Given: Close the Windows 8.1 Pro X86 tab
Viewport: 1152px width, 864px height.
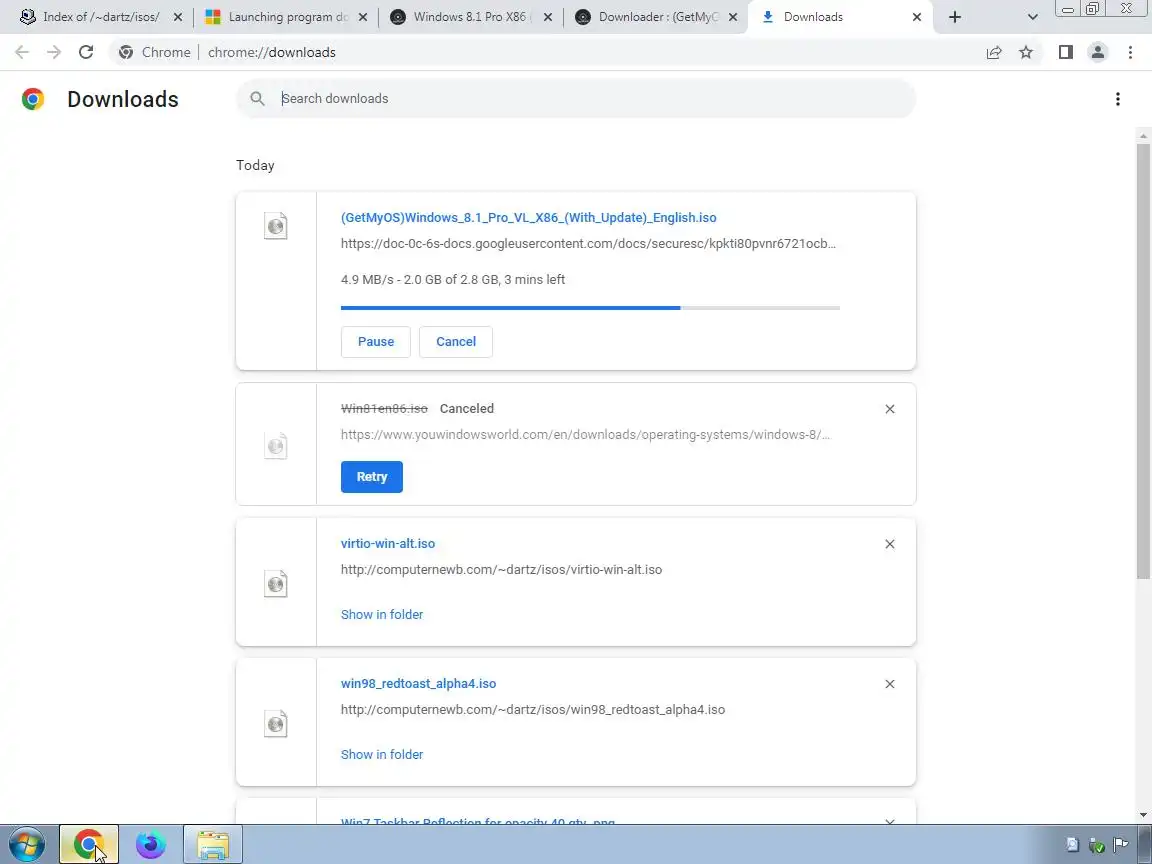Looking at the screenshot, I should pos(548,17).
